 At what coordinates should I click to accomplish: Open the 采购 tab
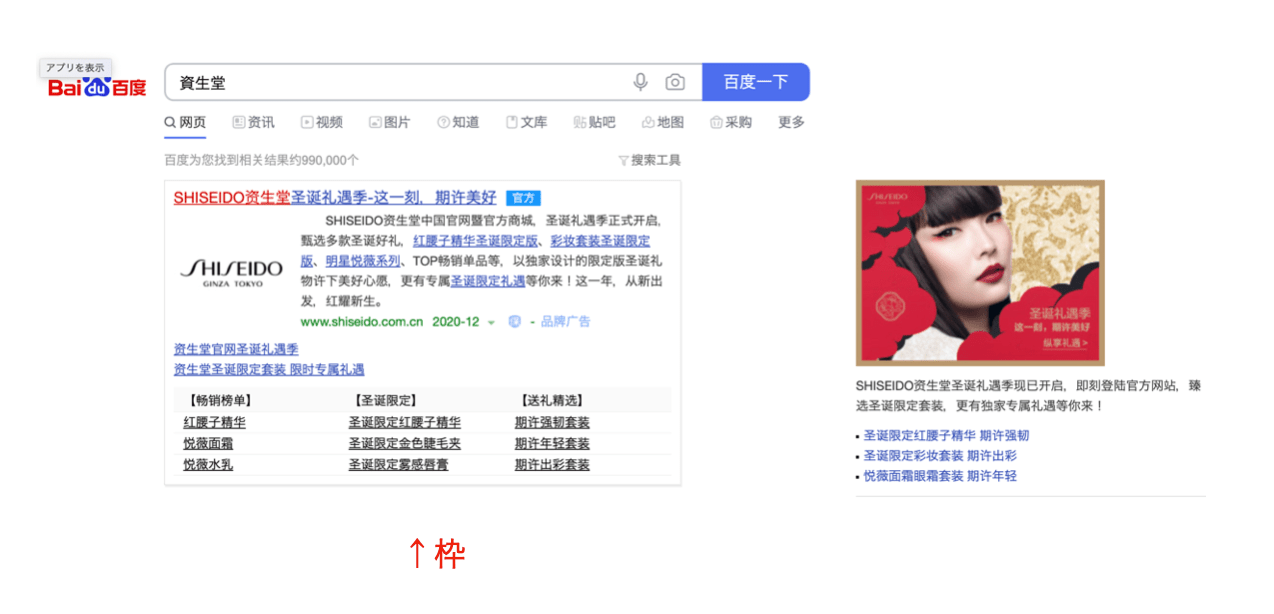[730, 122]
